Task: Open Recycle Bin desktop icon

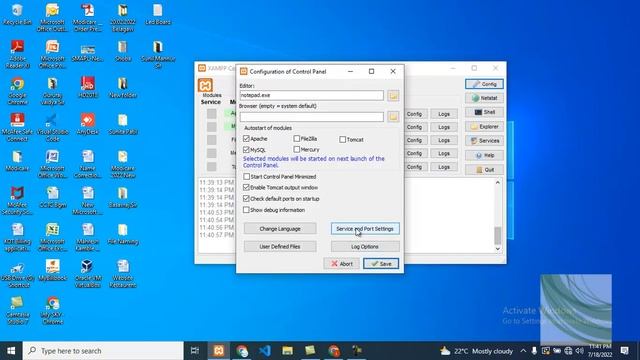Action: pos(17,14)
